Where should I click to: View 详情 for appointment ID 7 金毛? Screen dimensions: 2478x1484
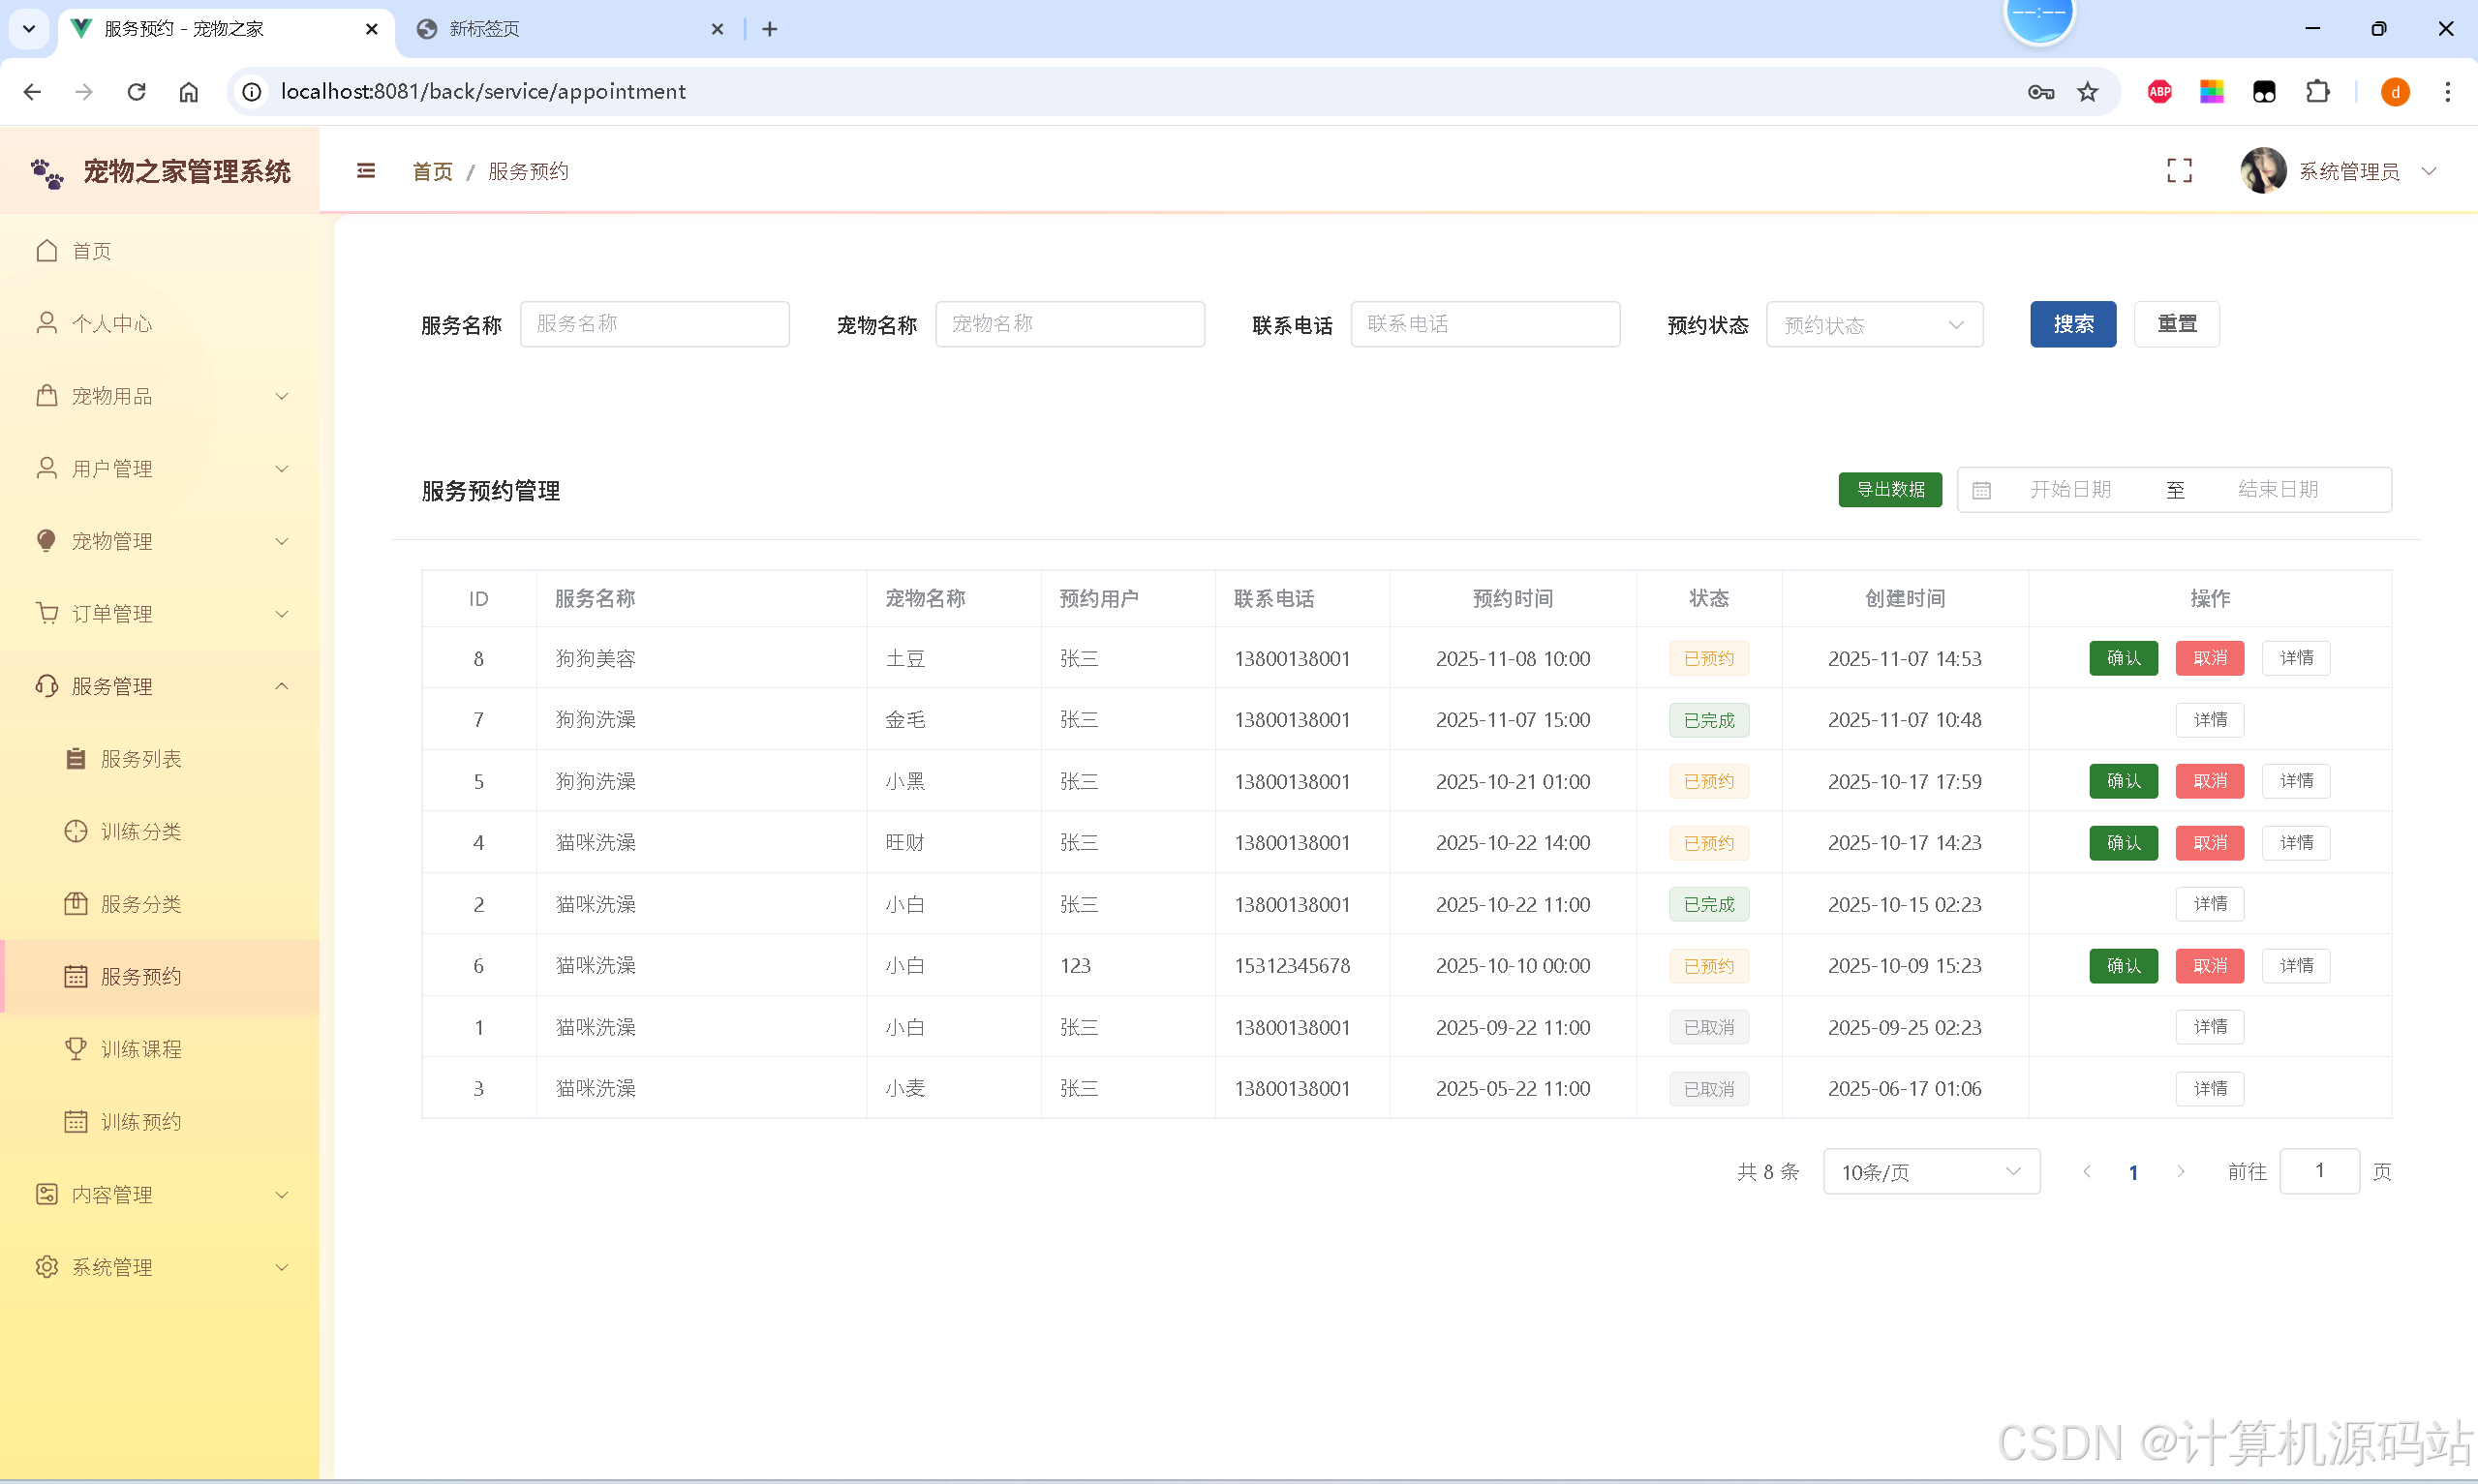click(2210, 720)
